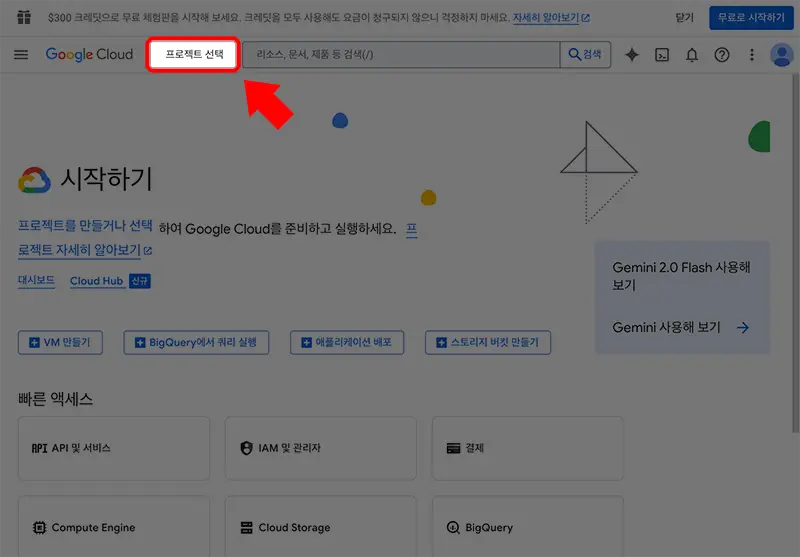Viewport: 800px width, 557px height.
Task: Open the user account avatar
Action: (782, 55)
